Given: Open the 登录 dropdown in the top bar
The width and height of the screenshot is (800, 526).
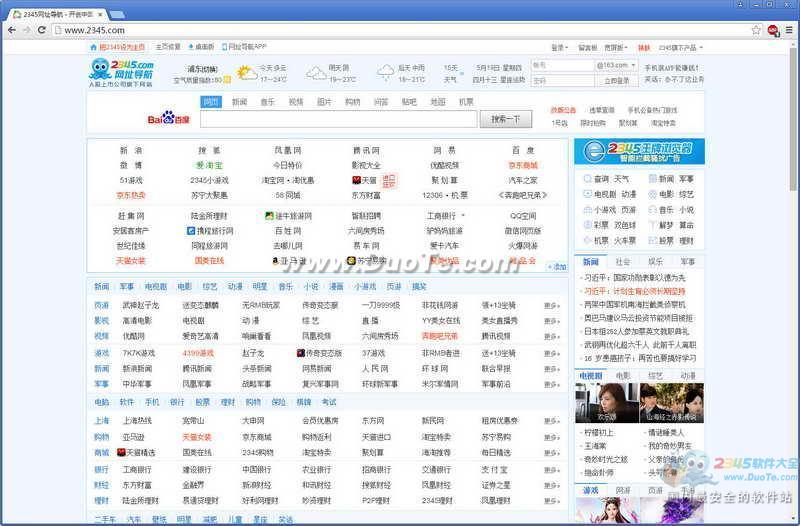Looking at the screenshot, I should point(559,47).
